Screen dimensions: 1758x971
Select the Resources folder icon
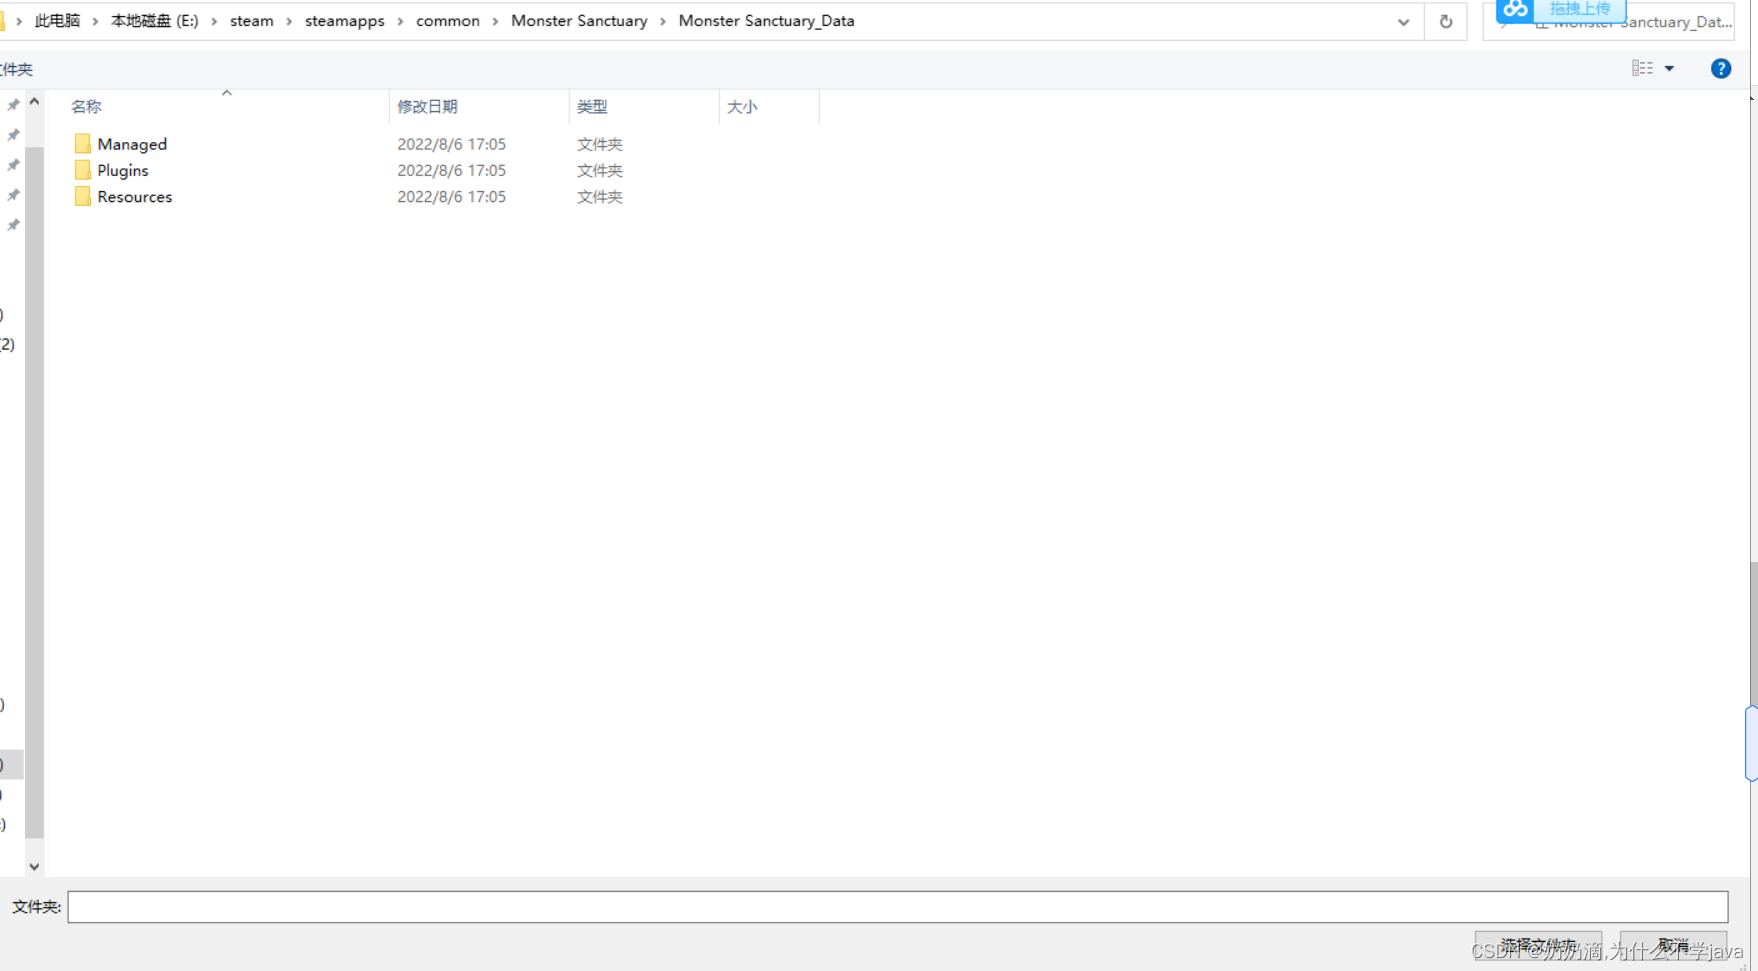point(83,197)
